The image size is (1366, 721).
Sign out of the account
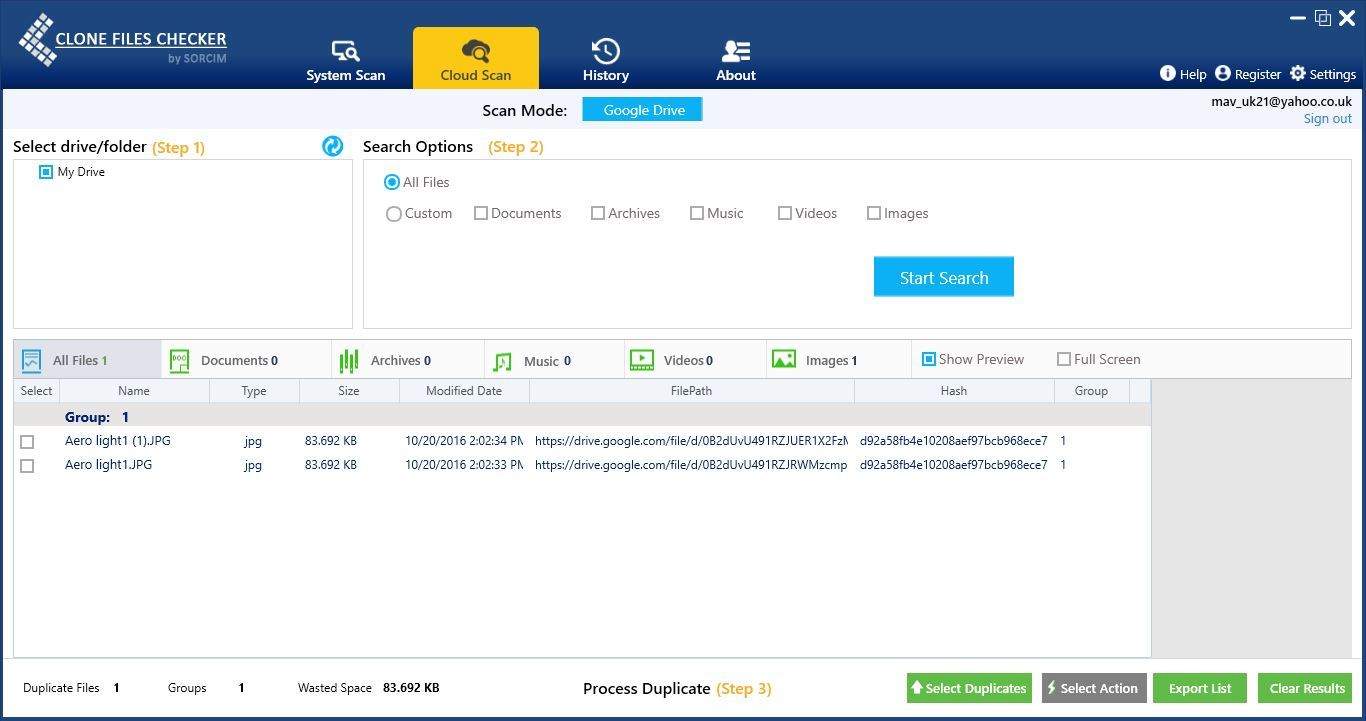pyautogui.click(x=1327, y=118)
